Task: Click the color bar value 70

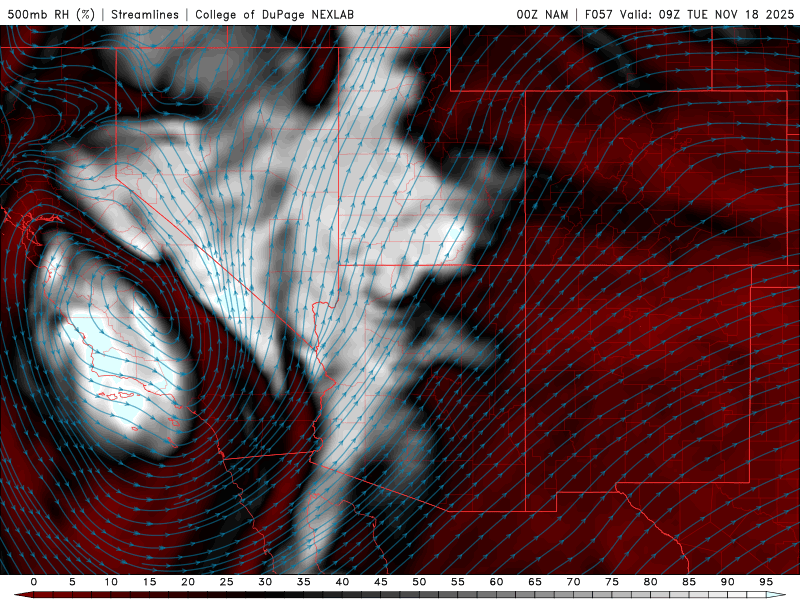Action: coord(573,582)
